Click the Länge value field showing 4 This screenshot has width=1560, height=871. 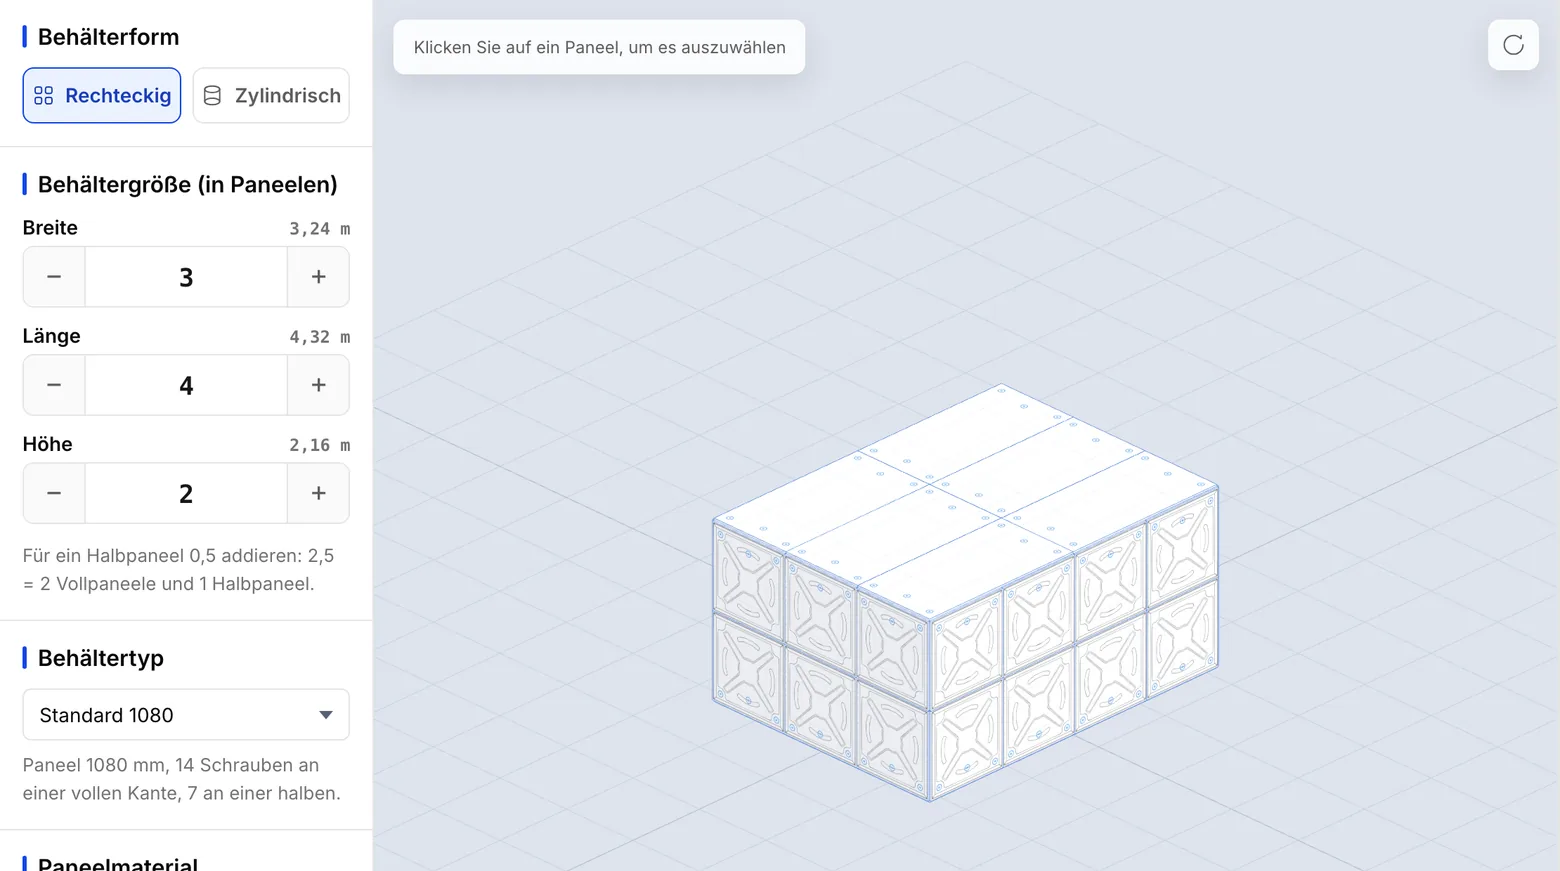pos(186,385)
